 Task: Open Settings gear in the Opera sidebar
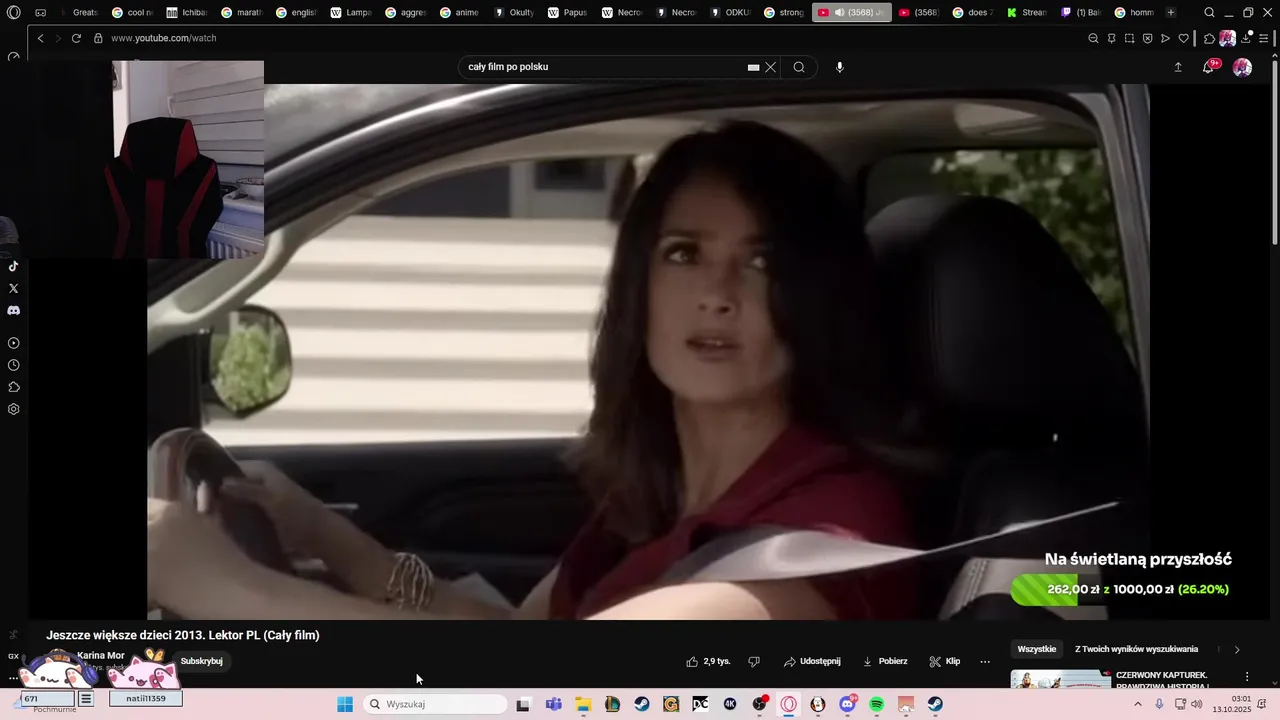coord(13,409)
